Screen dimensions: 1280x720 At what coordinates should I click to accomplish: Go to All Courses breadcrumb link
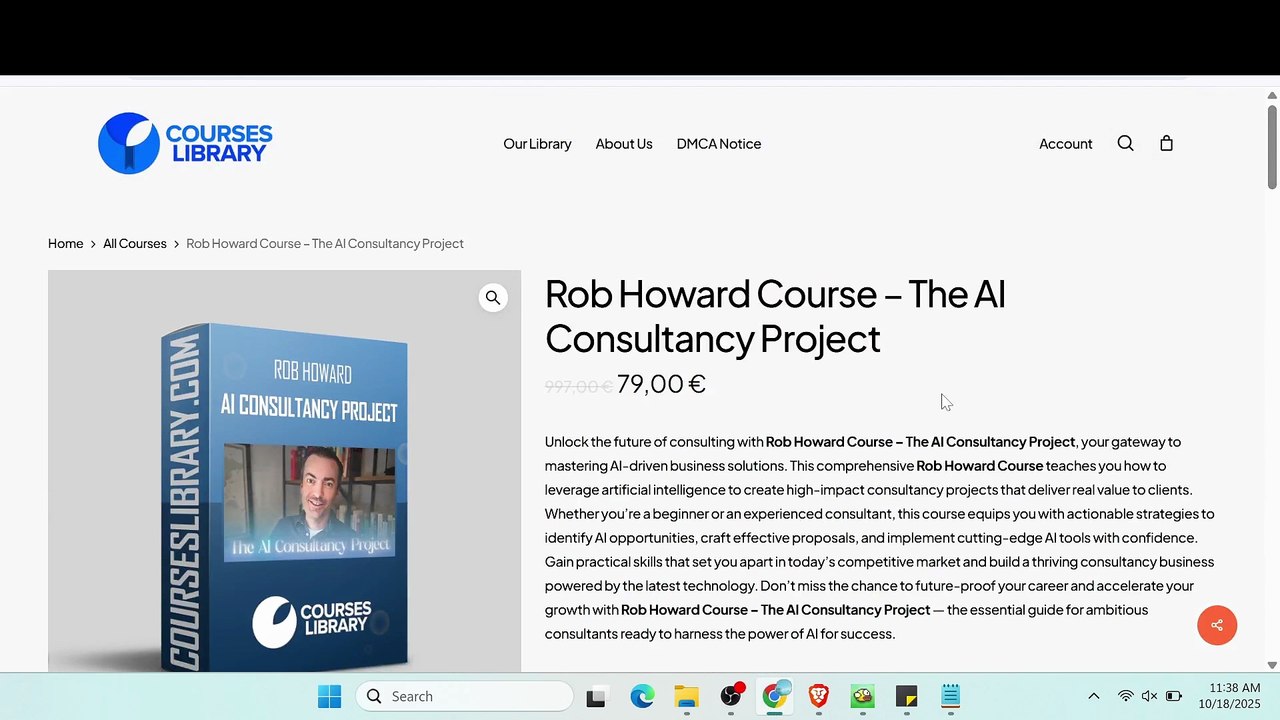(x=135, y=243)
